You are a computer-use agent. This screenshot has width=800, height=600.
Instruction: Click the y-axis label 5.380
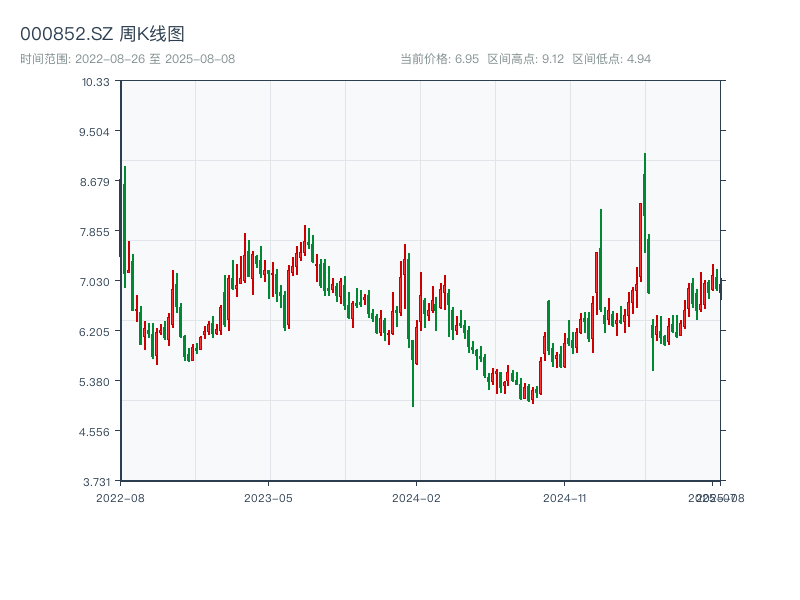94,382
